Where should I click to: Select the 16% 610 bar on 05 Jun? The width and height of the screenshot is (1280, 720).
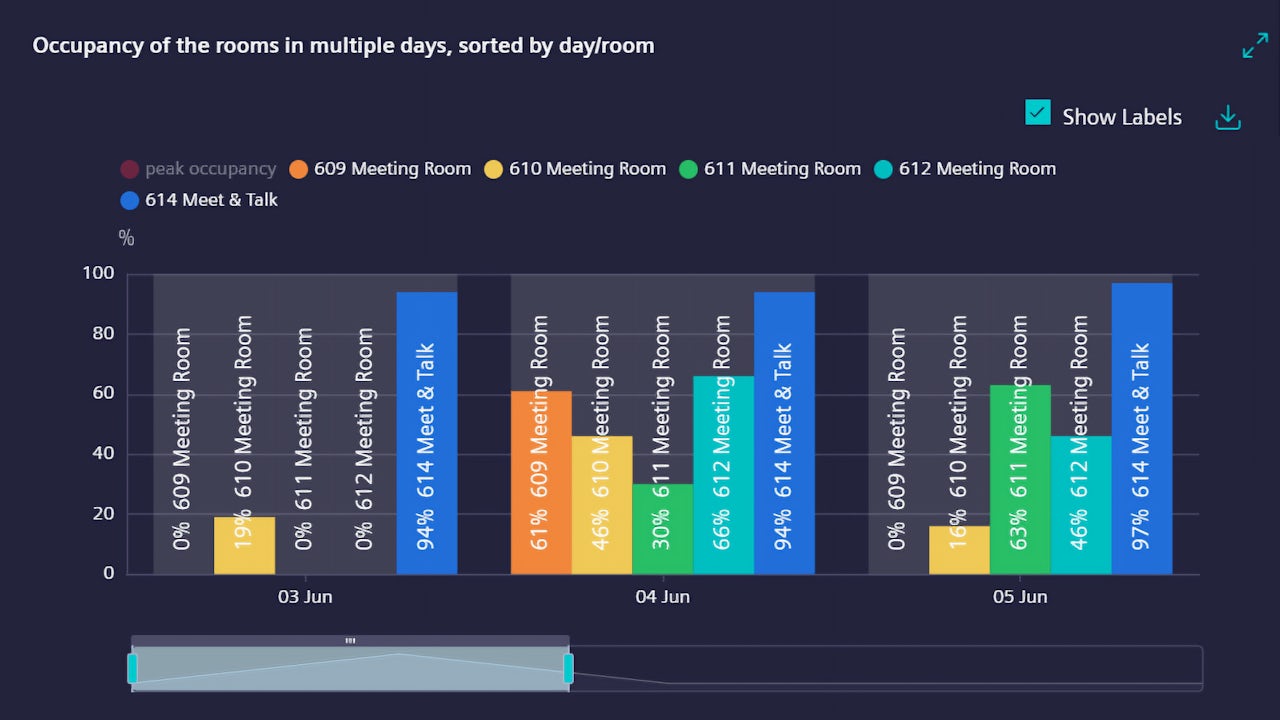960,550
